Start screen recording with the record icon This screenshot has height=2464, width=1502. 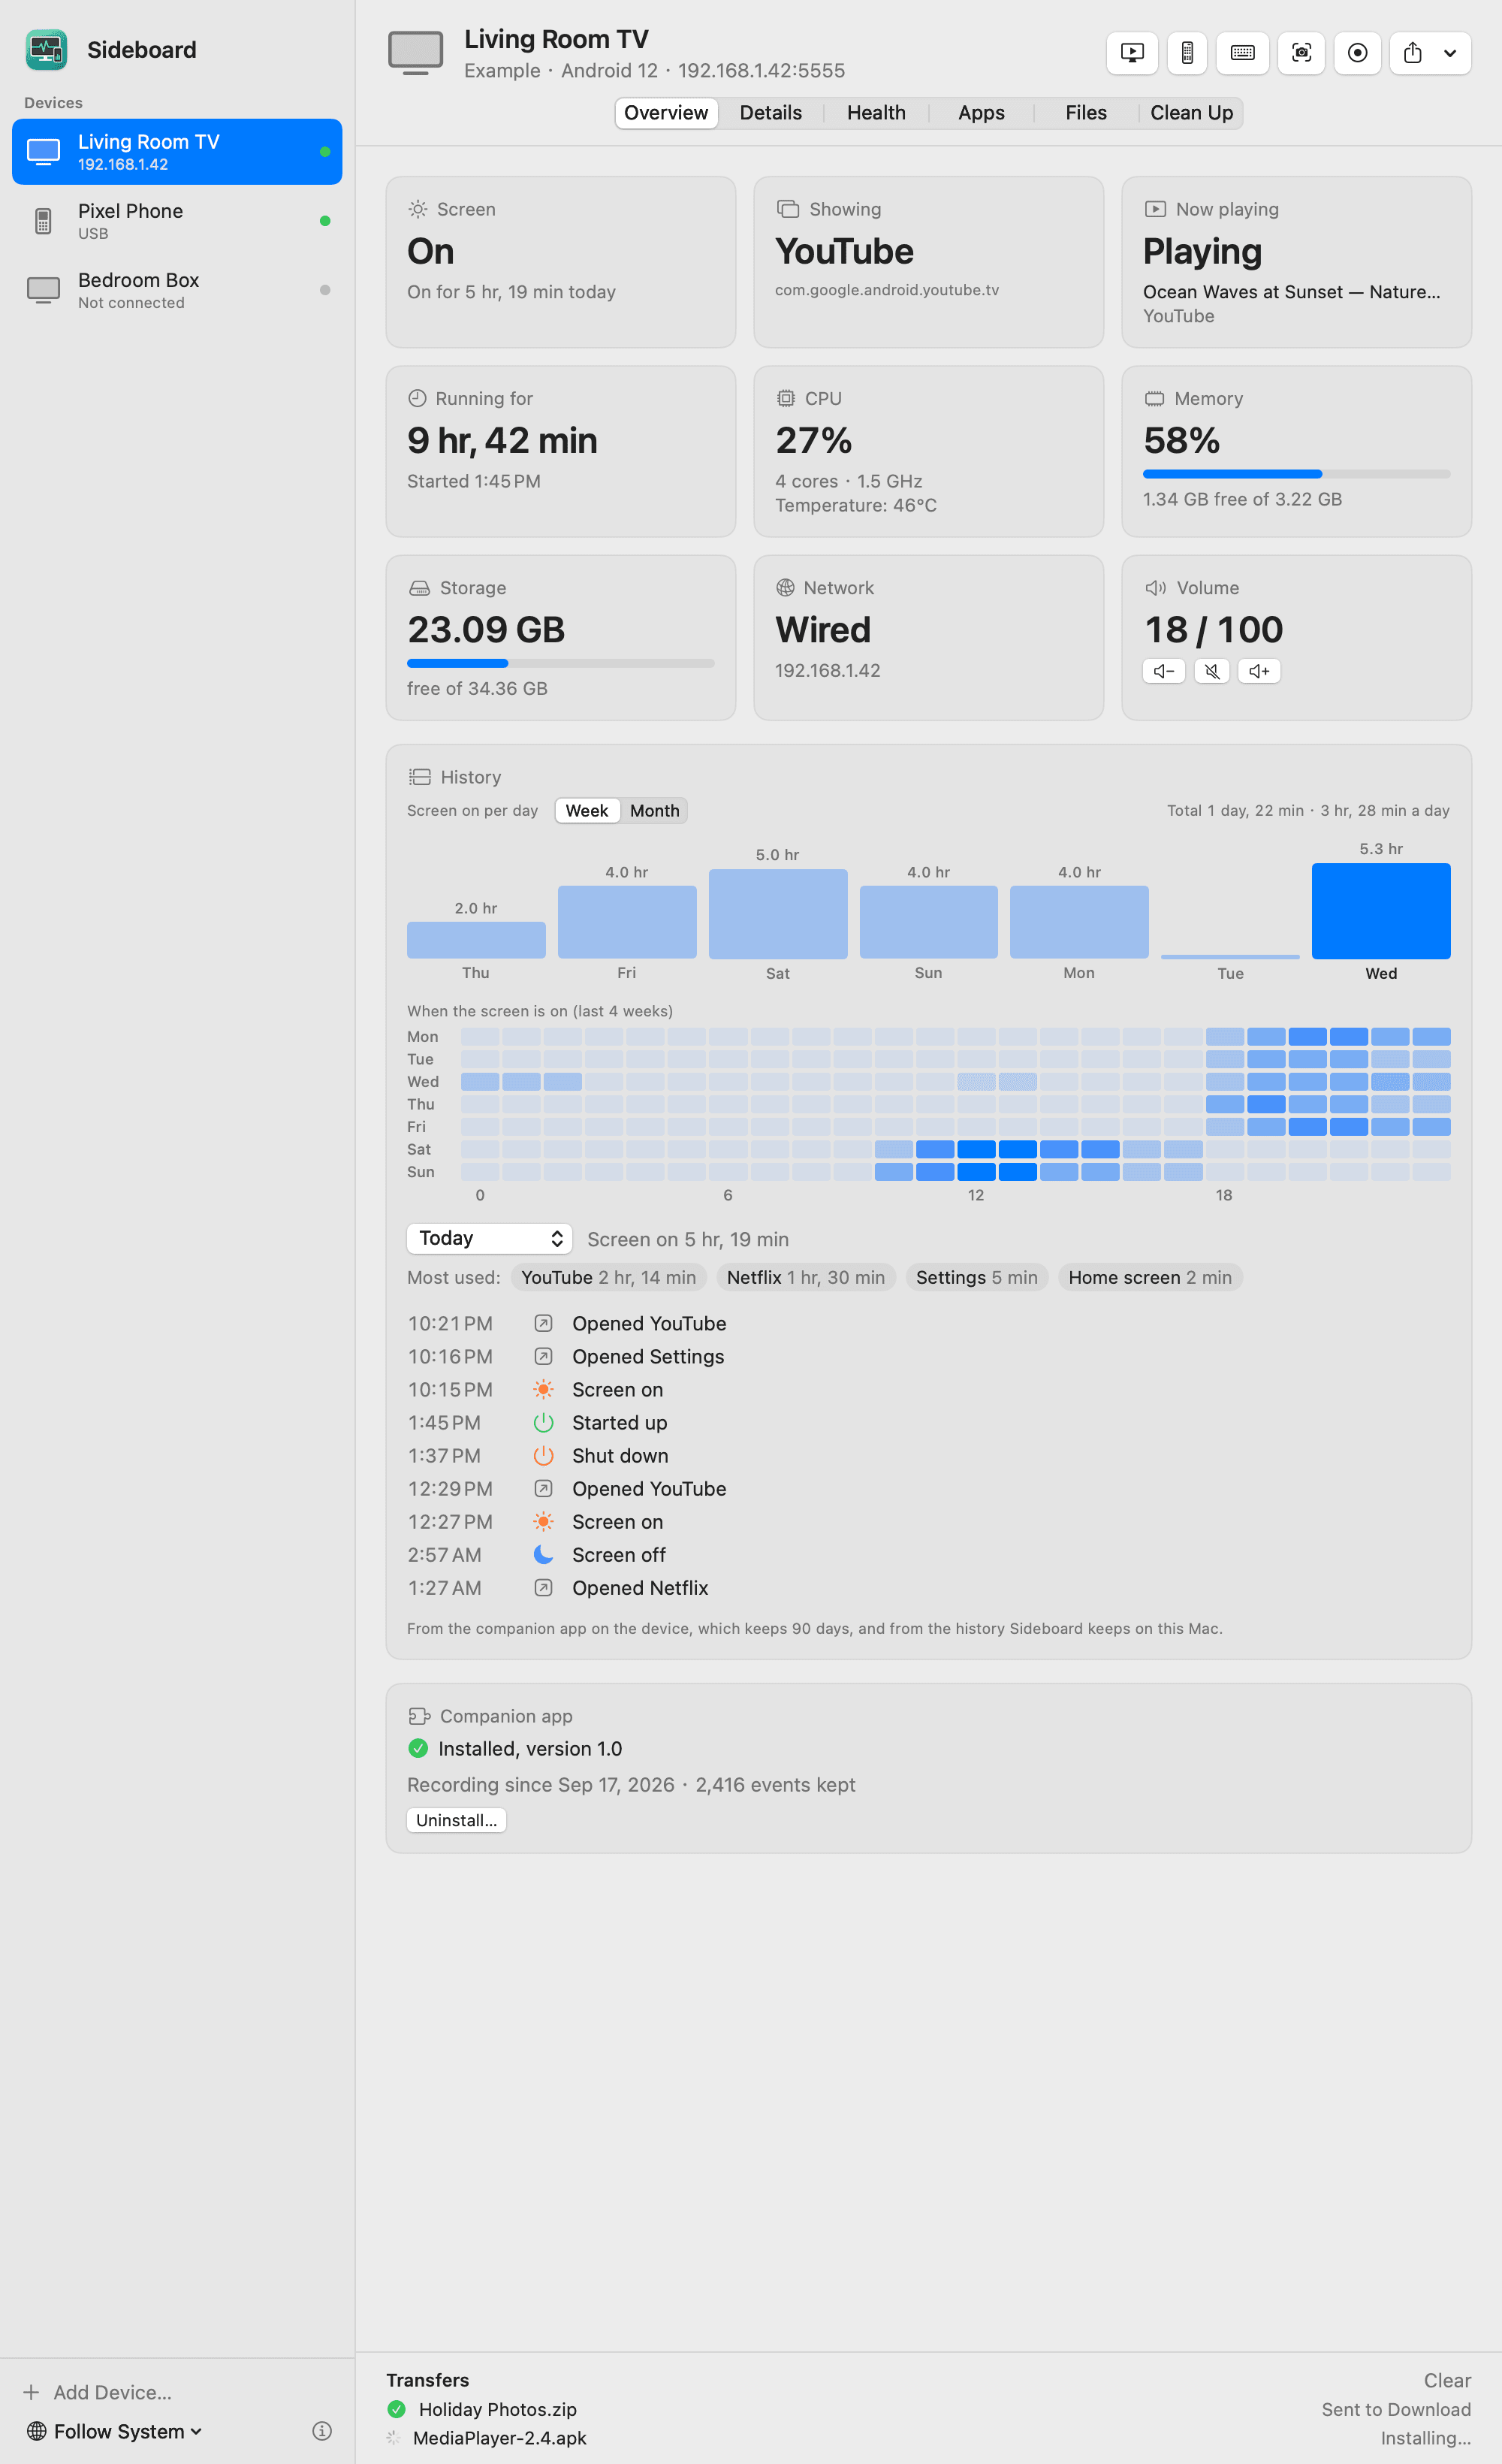1357,53
